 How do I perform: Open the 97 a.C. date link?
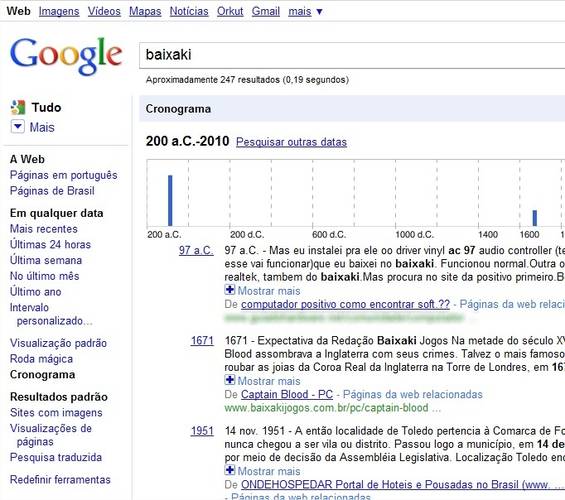pos(196,250)
